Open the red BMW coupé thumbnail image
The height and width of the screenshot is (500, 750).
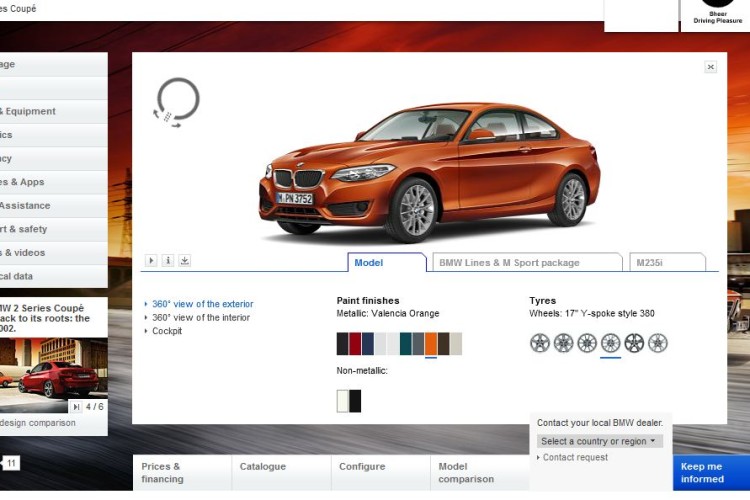[x=54, y=376]
